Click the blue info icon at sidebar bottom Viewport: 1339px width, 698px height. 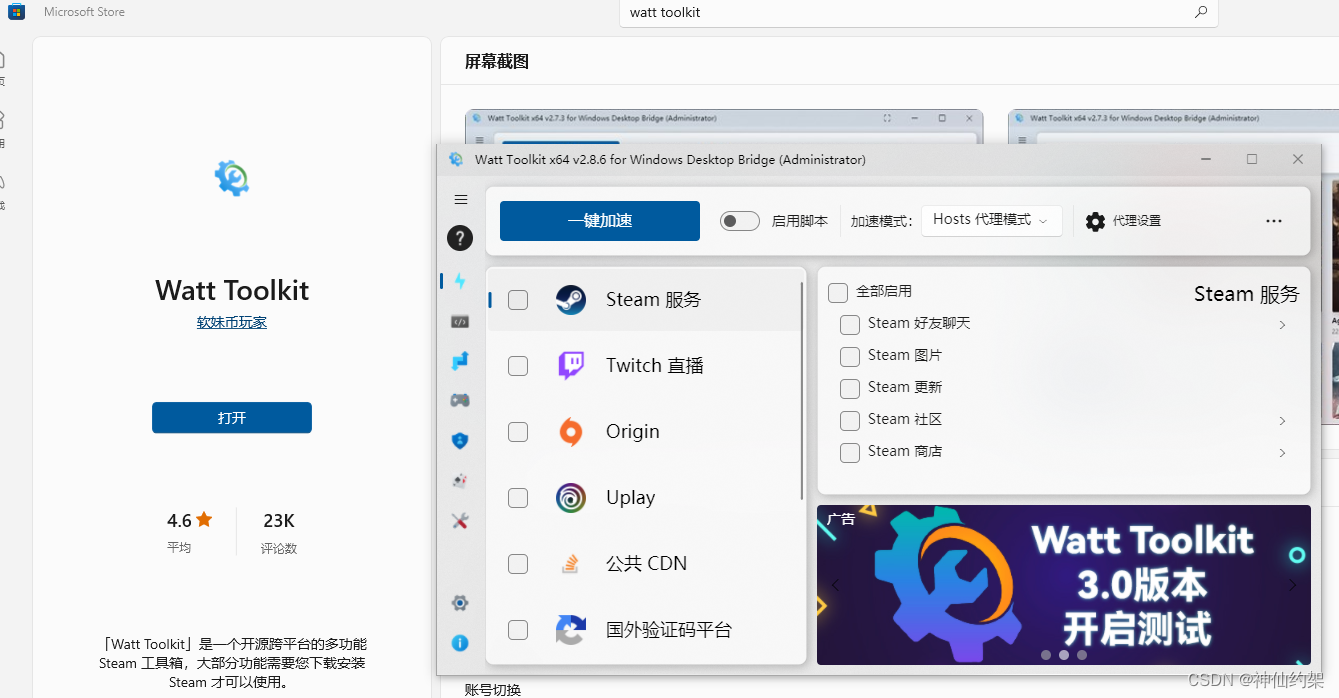pos(460,643)
